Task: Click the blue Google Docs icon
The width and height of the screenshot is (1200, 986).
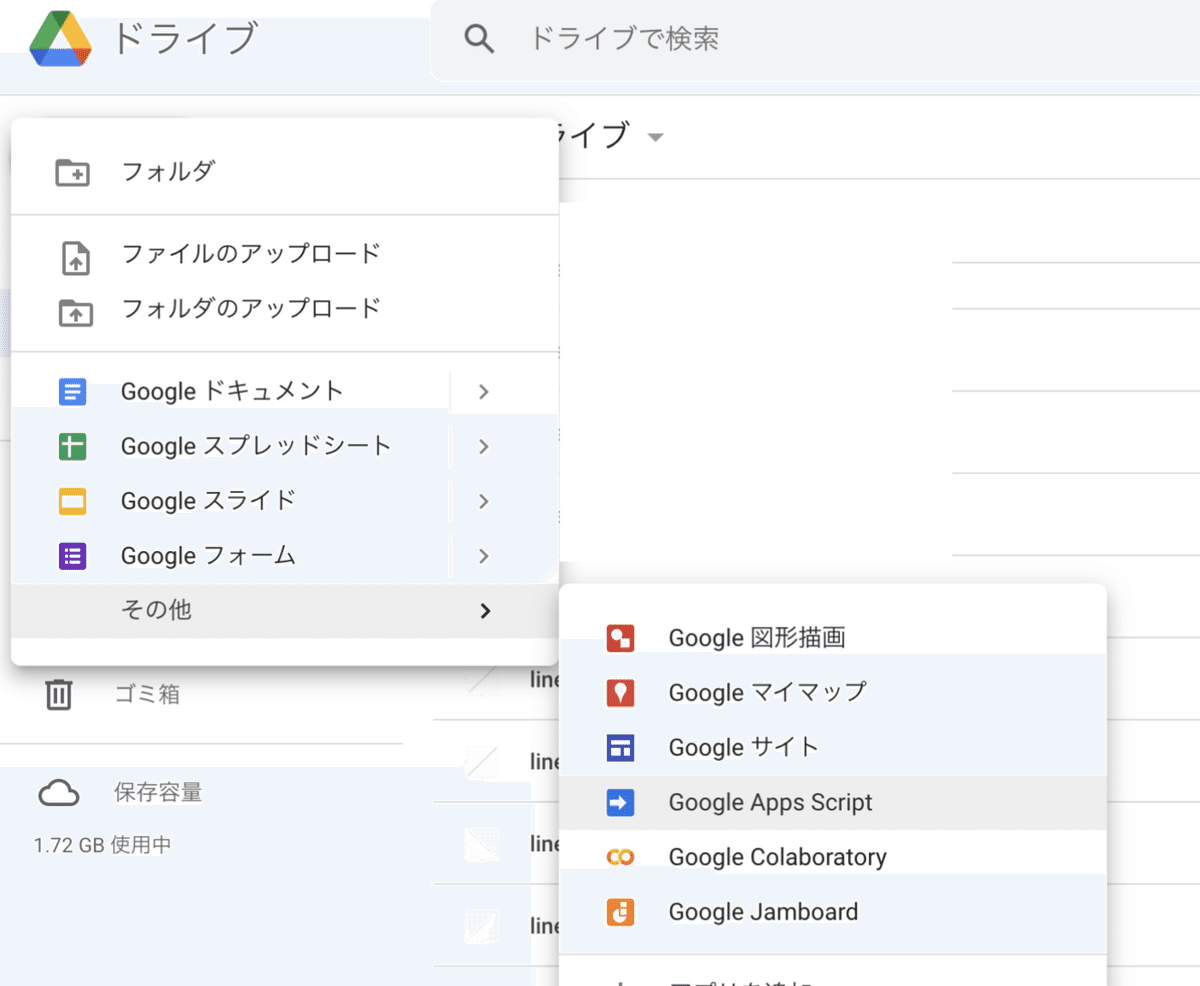Action: pos(73,392)
